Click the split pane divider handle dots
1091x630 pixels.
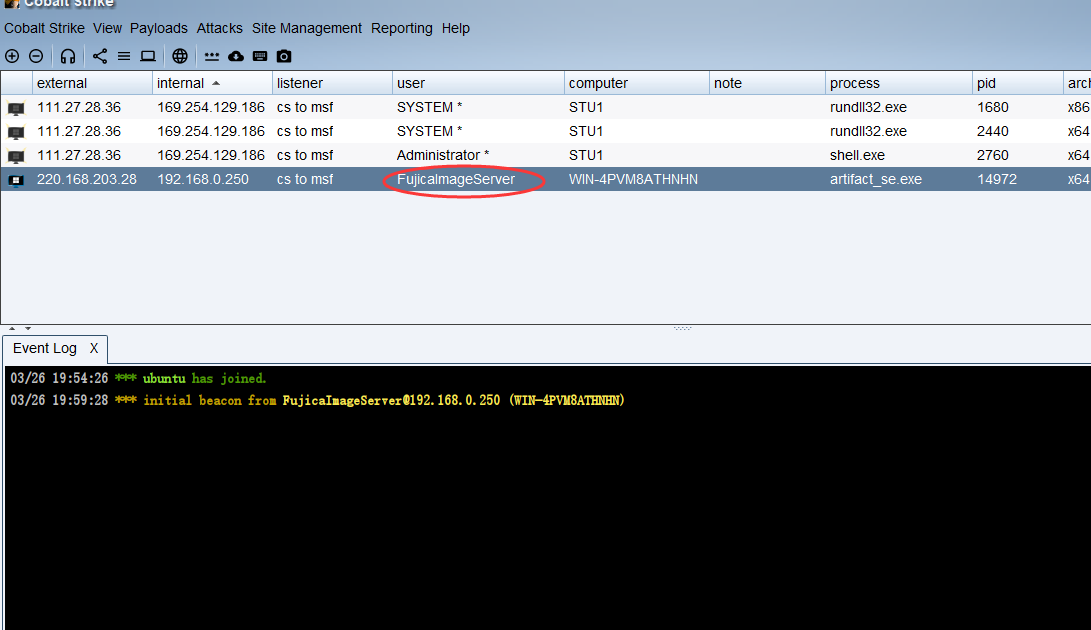[683, 328]
